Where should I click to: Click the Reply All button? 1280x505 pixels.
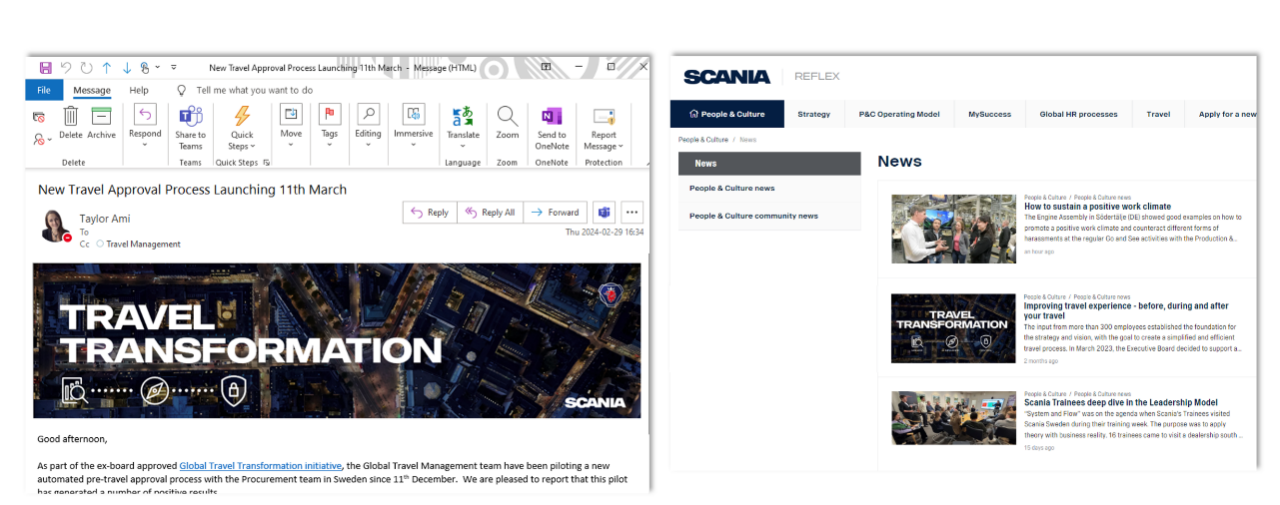[489, 212]
